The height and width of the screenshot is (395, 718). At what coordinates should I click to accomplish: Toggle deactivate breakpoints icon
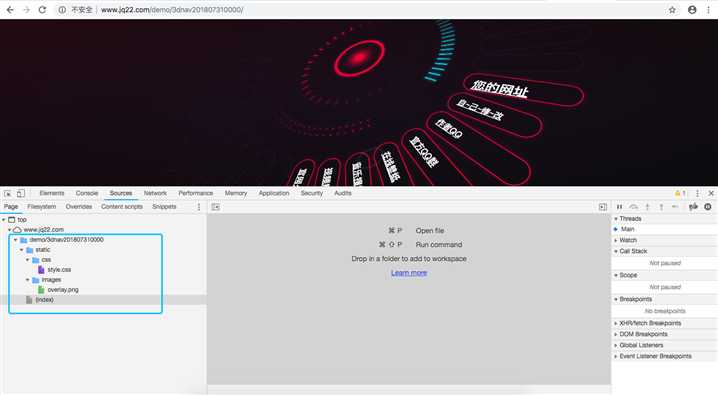pos(693,207)
